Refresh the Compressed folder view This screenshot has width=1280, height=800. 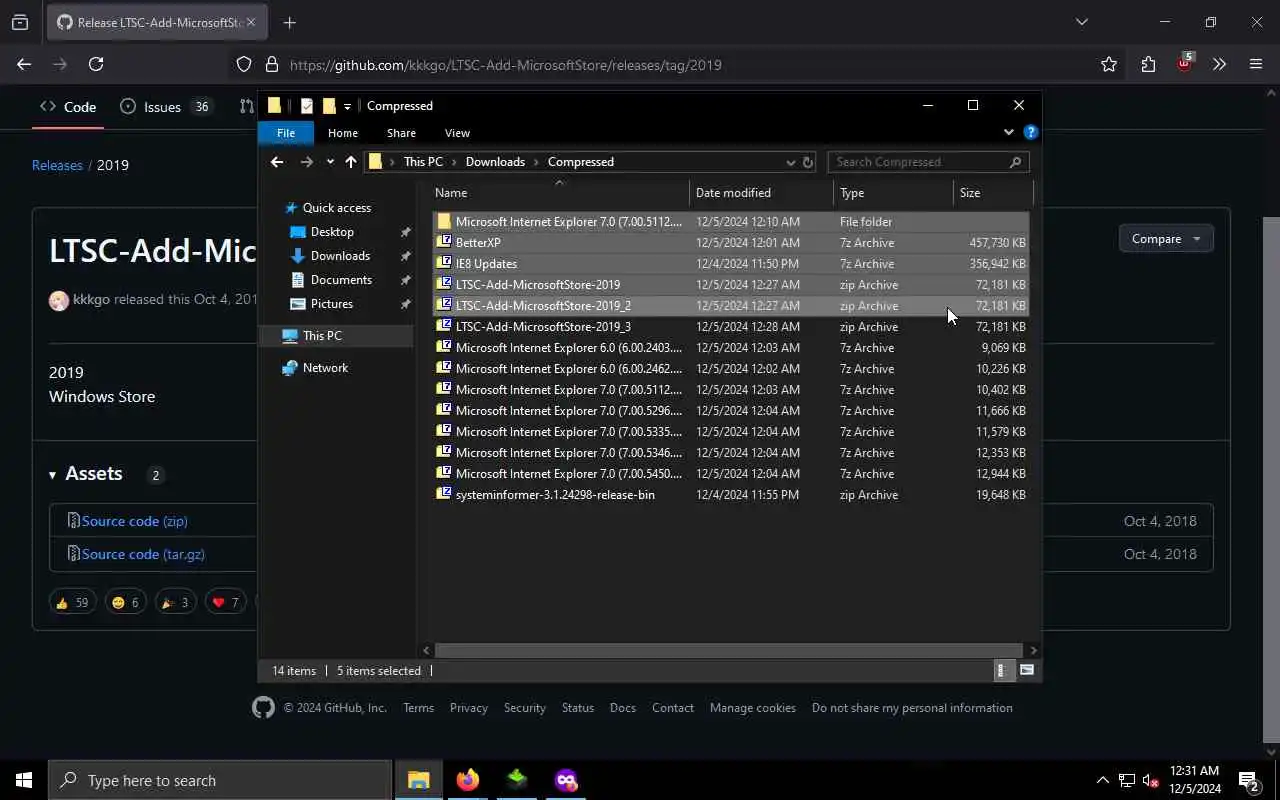pos(808,162)
